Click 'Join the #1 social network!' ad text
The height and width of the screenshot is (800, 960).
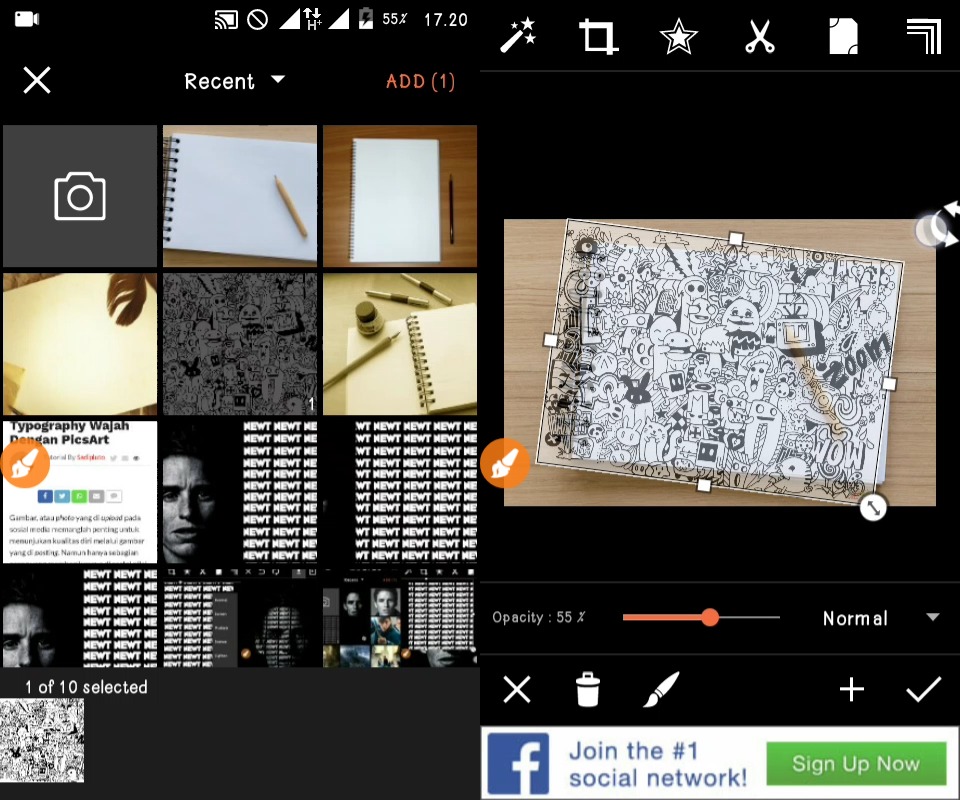point(658,764)
